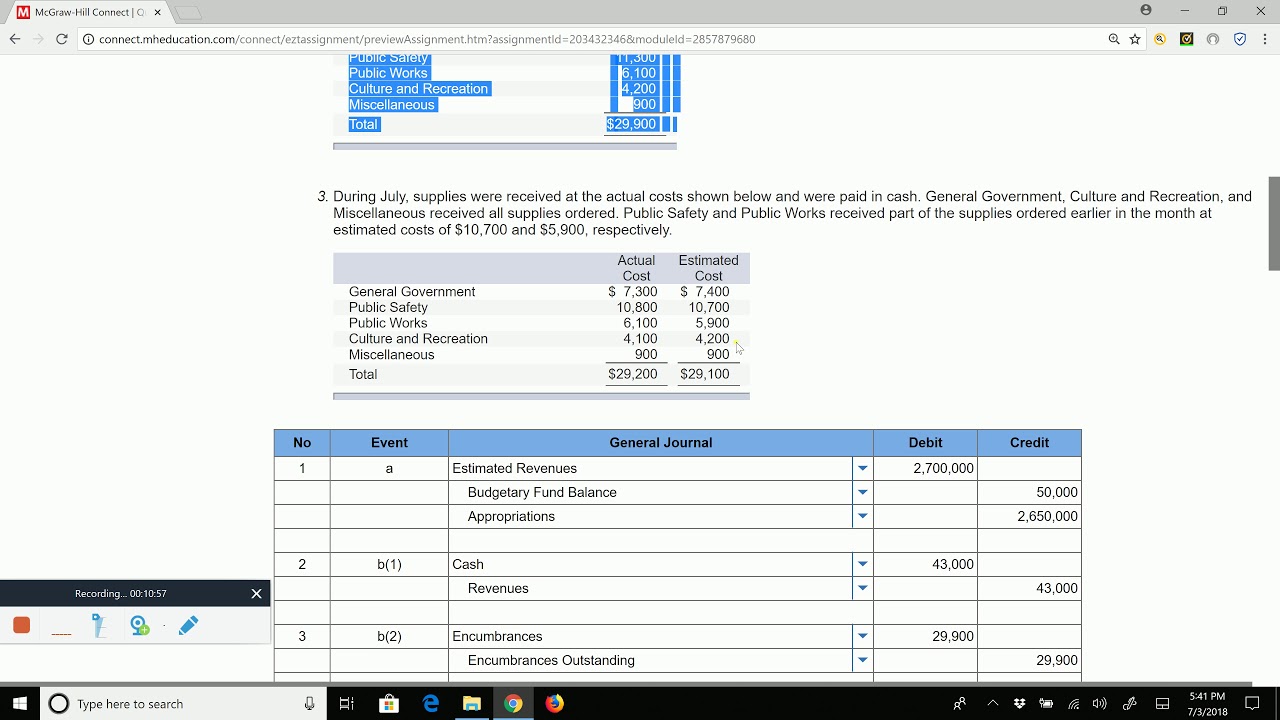Click the Cortana microphone icon

pyautogui.click(x=309, y=704)
